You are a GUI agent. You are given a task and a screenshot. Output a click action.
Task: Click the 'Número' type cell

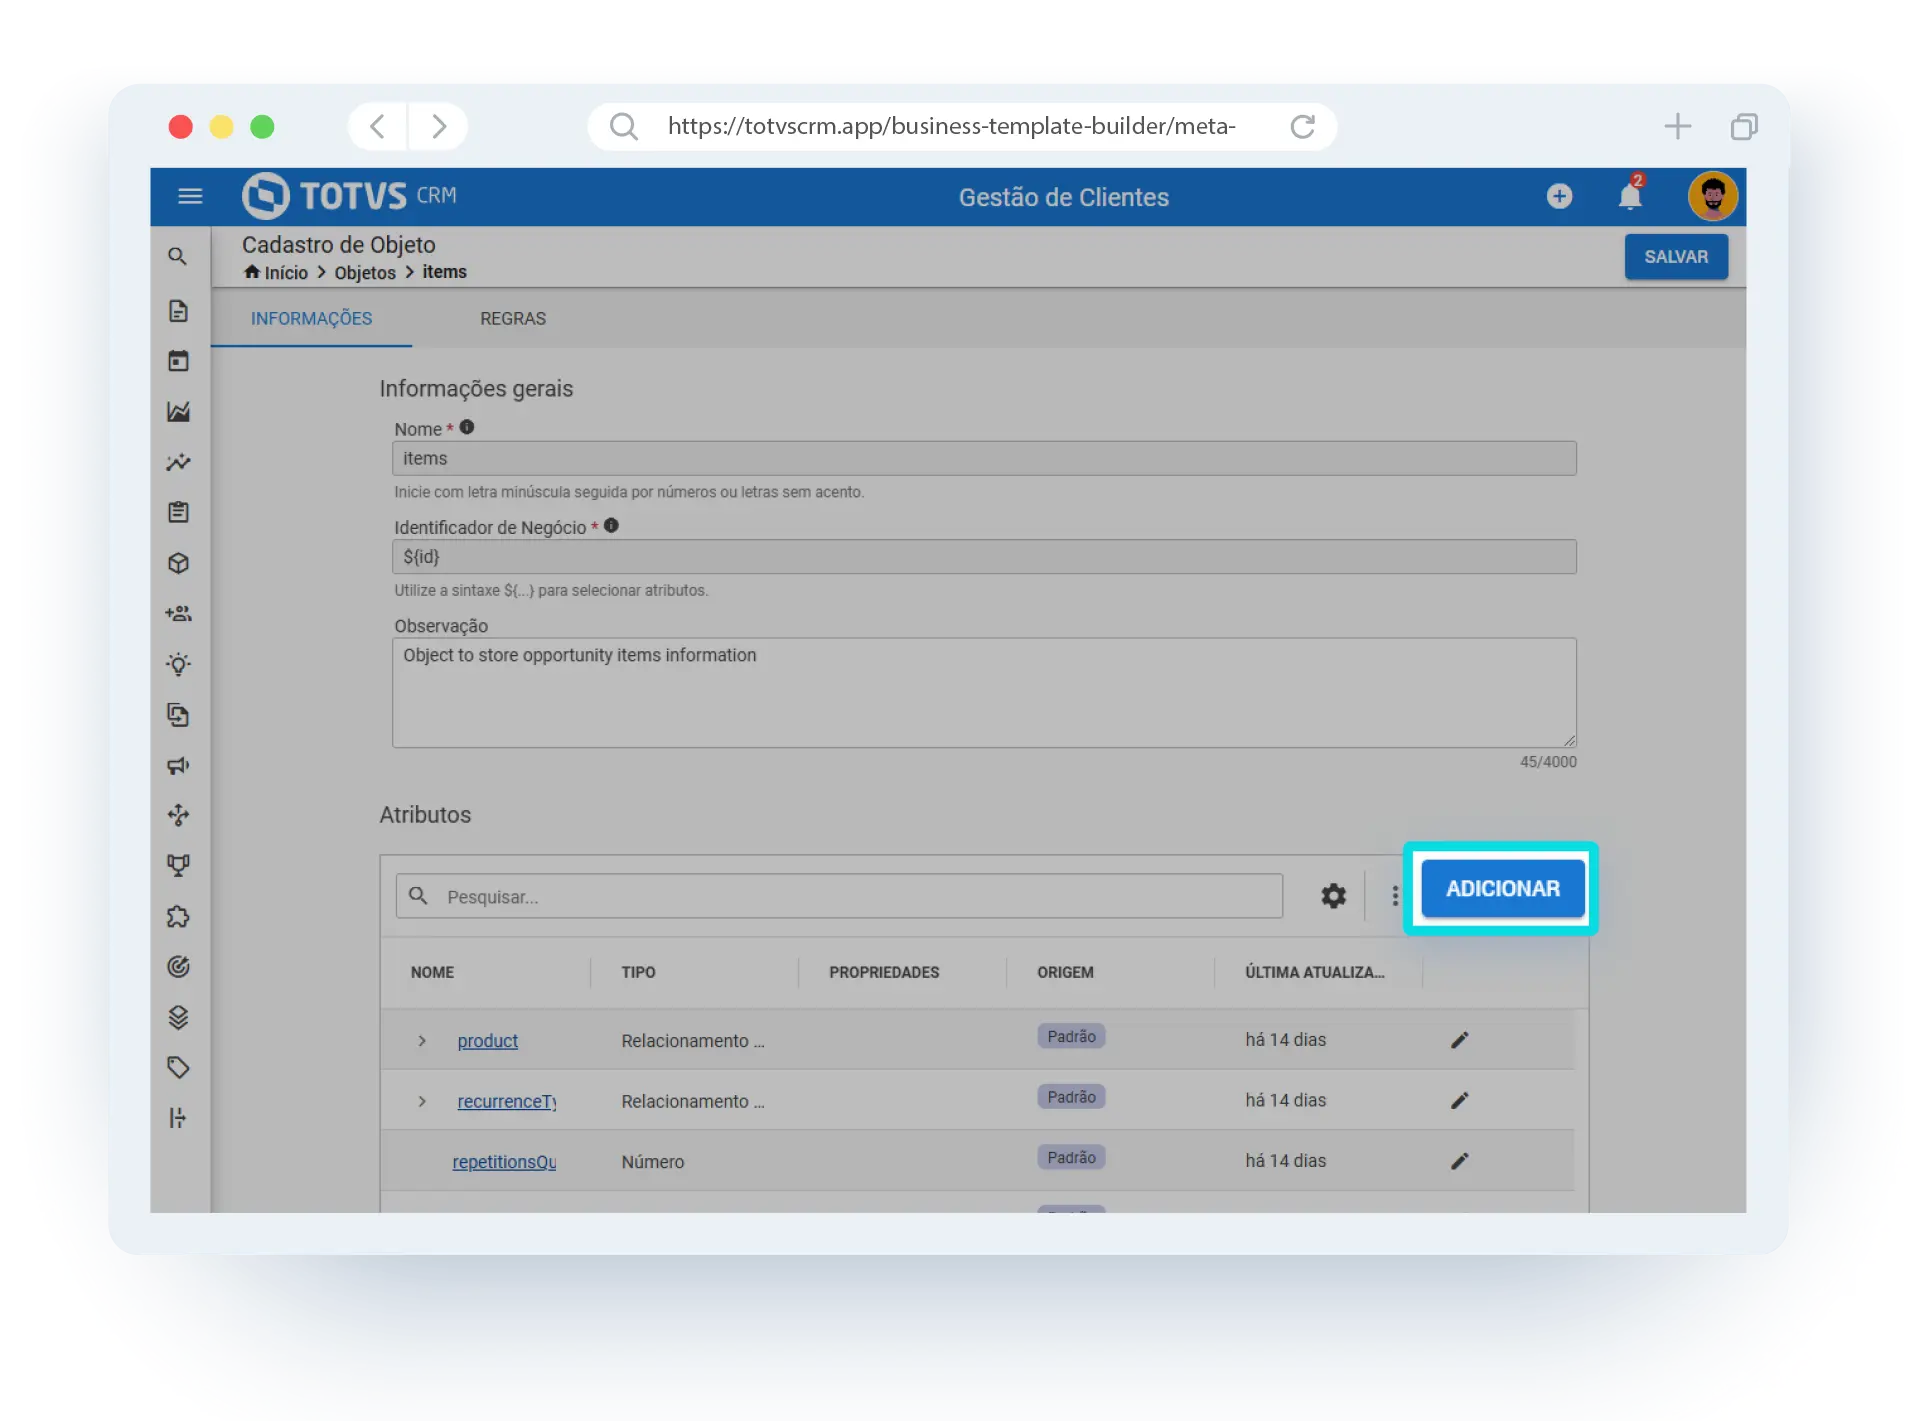tap(652, 1162)
